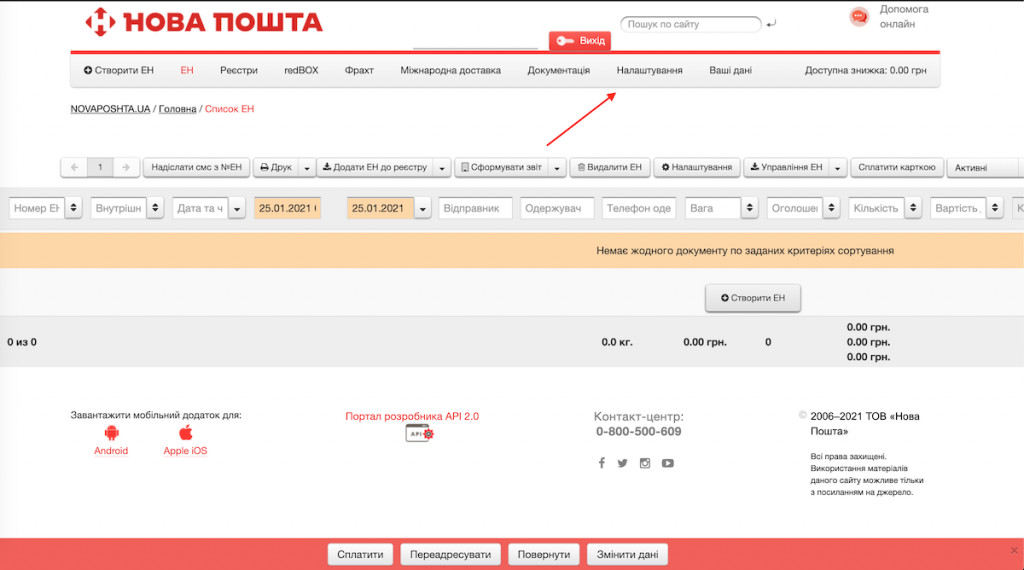This screenshot has height=570, width=1024.
Task: Open the Twitter social page
Action: coord(622,463)
